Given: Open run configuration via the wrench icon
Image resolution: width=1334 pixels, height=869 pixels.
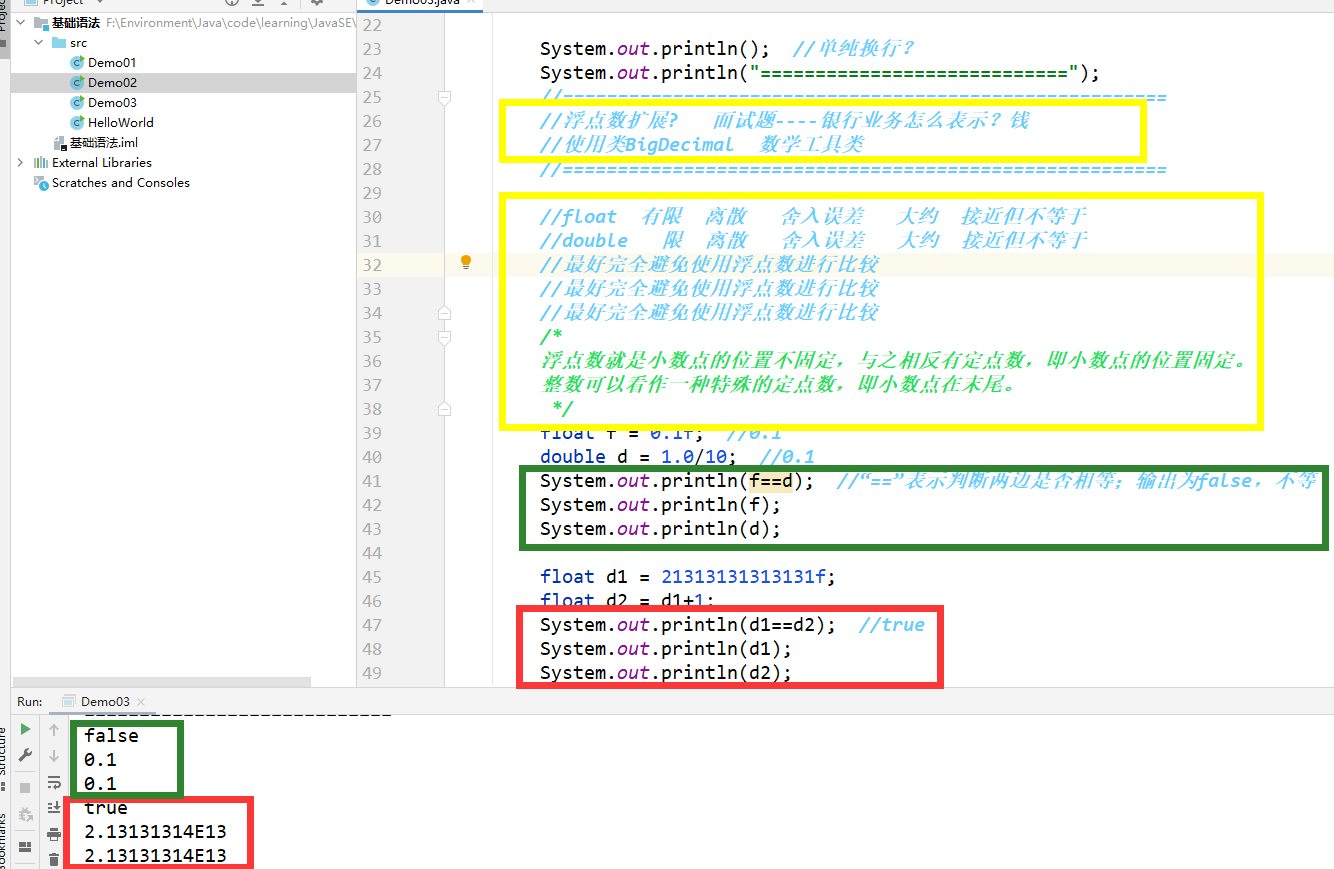Looking at the screenshot, I should (x=26, y=755).
